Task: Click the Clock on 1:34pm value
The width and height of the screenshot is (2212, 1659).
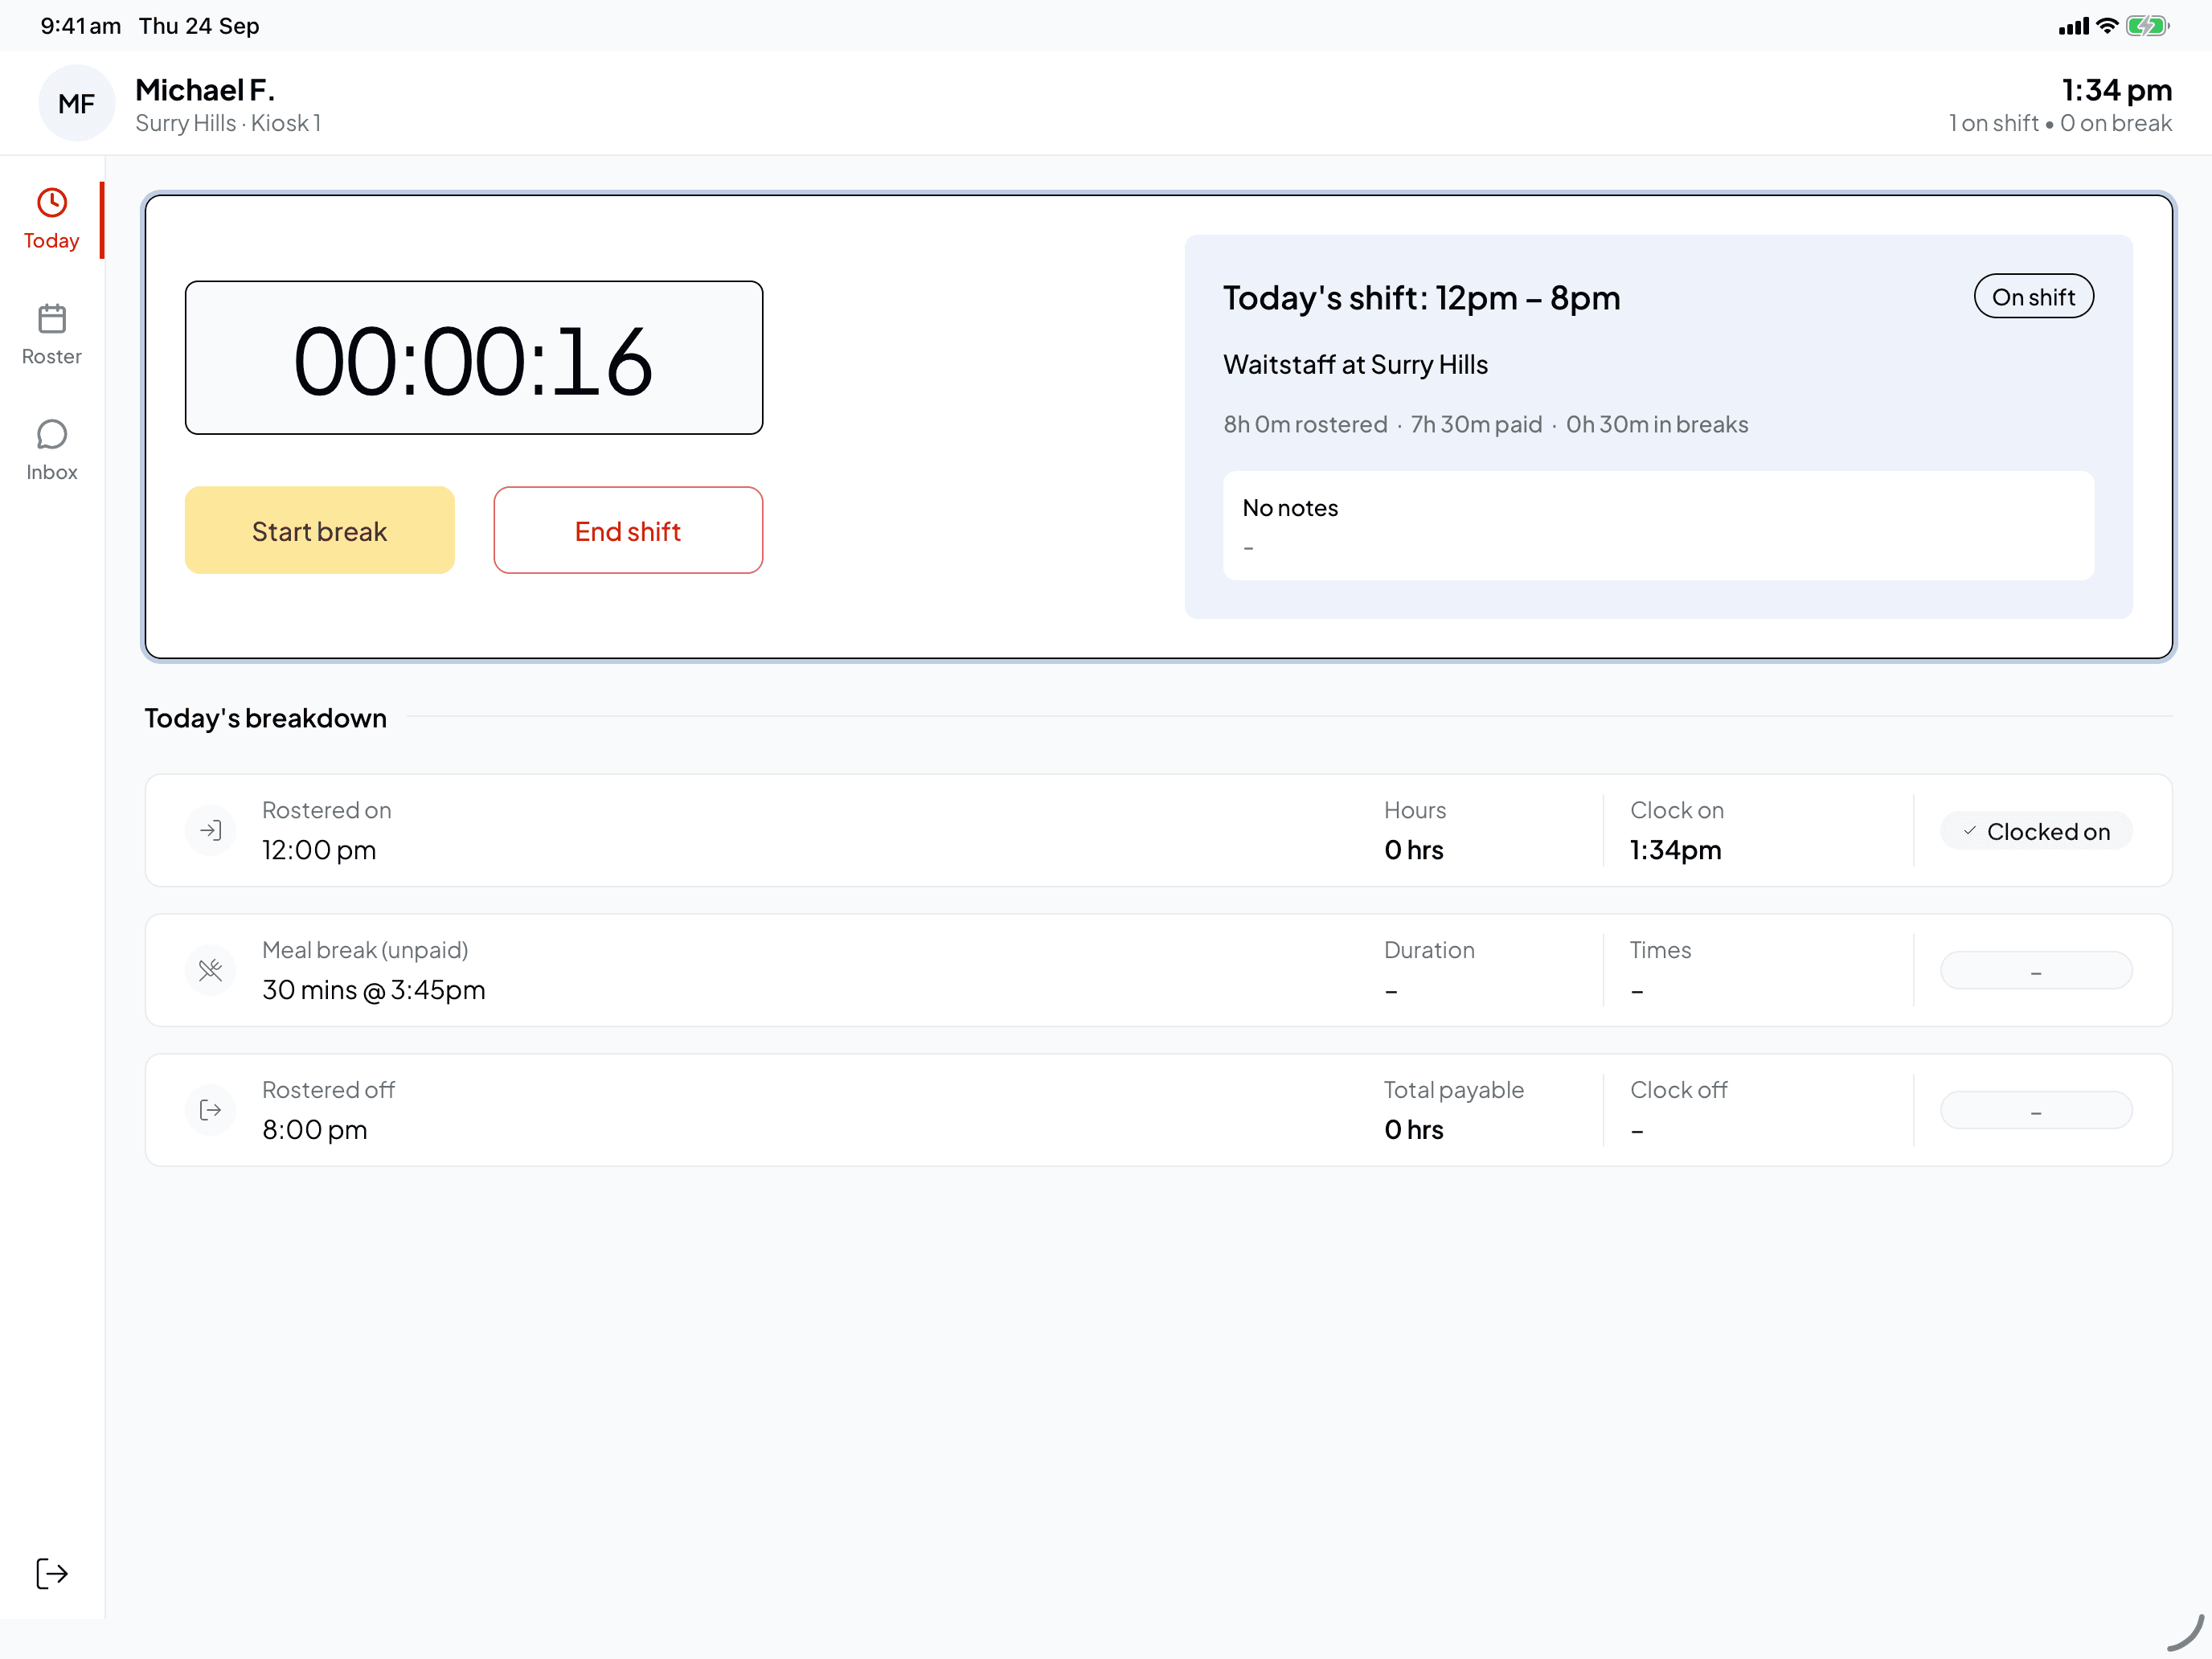Action: click(1675, 850)
